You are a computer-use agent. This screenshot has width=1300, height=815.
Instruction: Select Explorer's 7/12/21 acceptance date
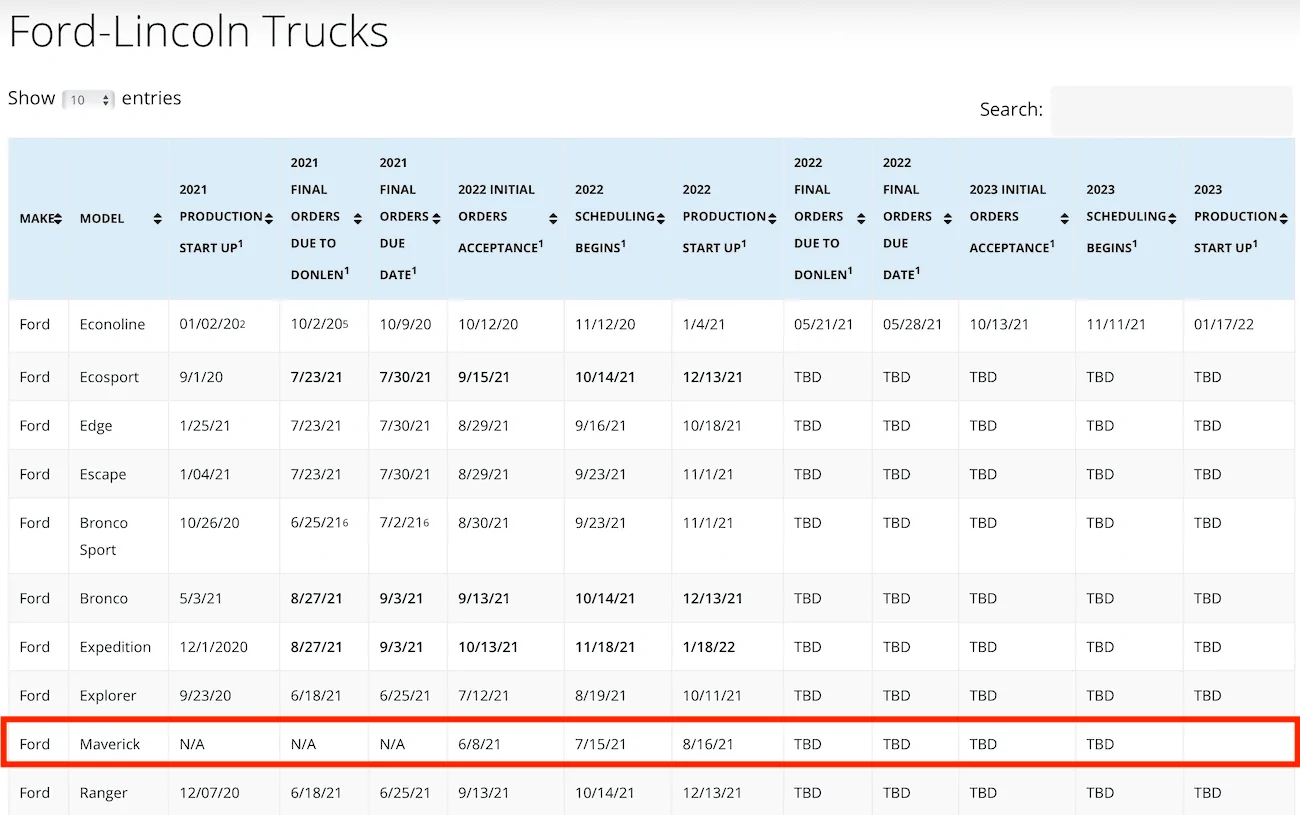point(484,695)
